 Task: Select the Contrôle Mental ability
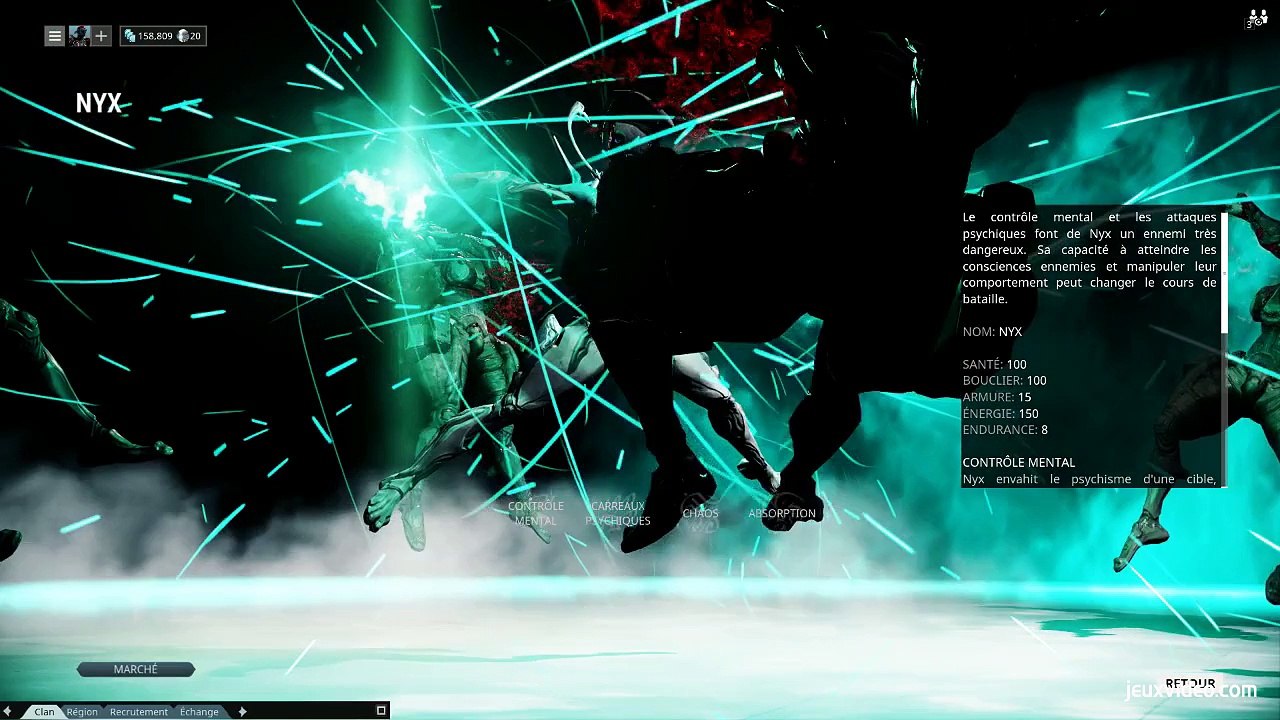point(535,513)
